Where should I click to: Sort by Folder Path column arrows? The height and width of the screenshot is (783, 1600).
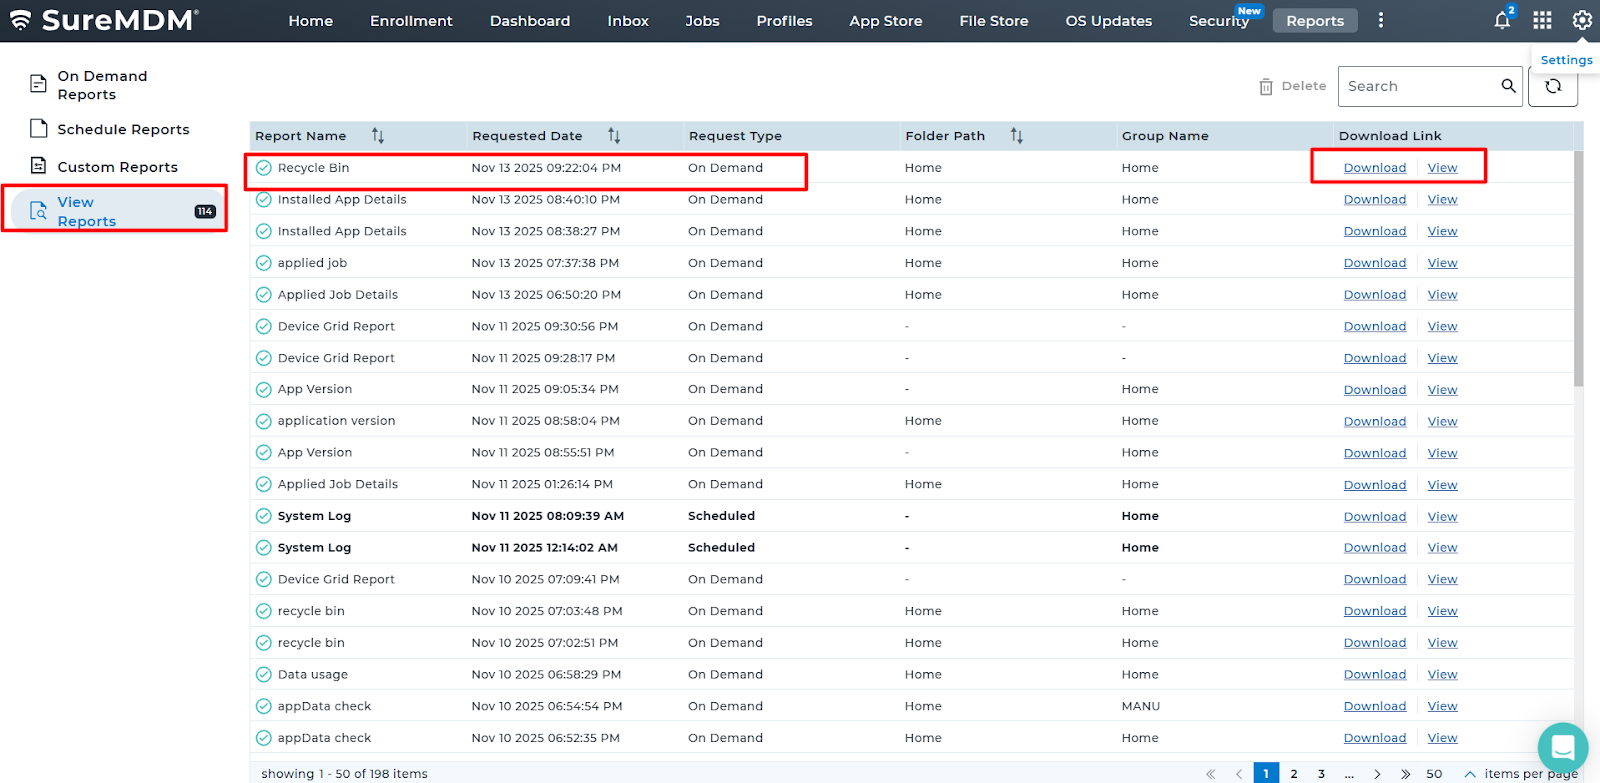(x=1016, y=136)
